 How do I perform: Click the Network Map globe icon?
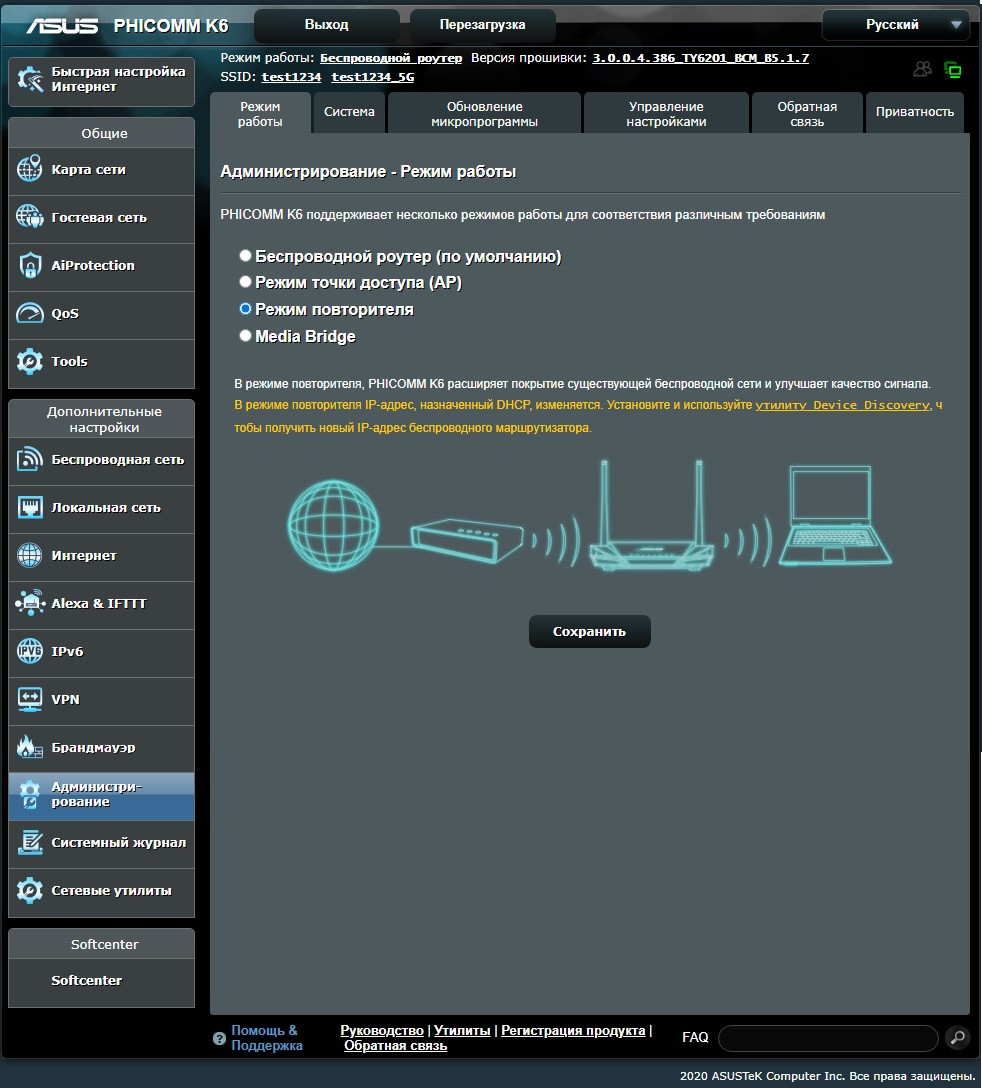coord(30,170)
